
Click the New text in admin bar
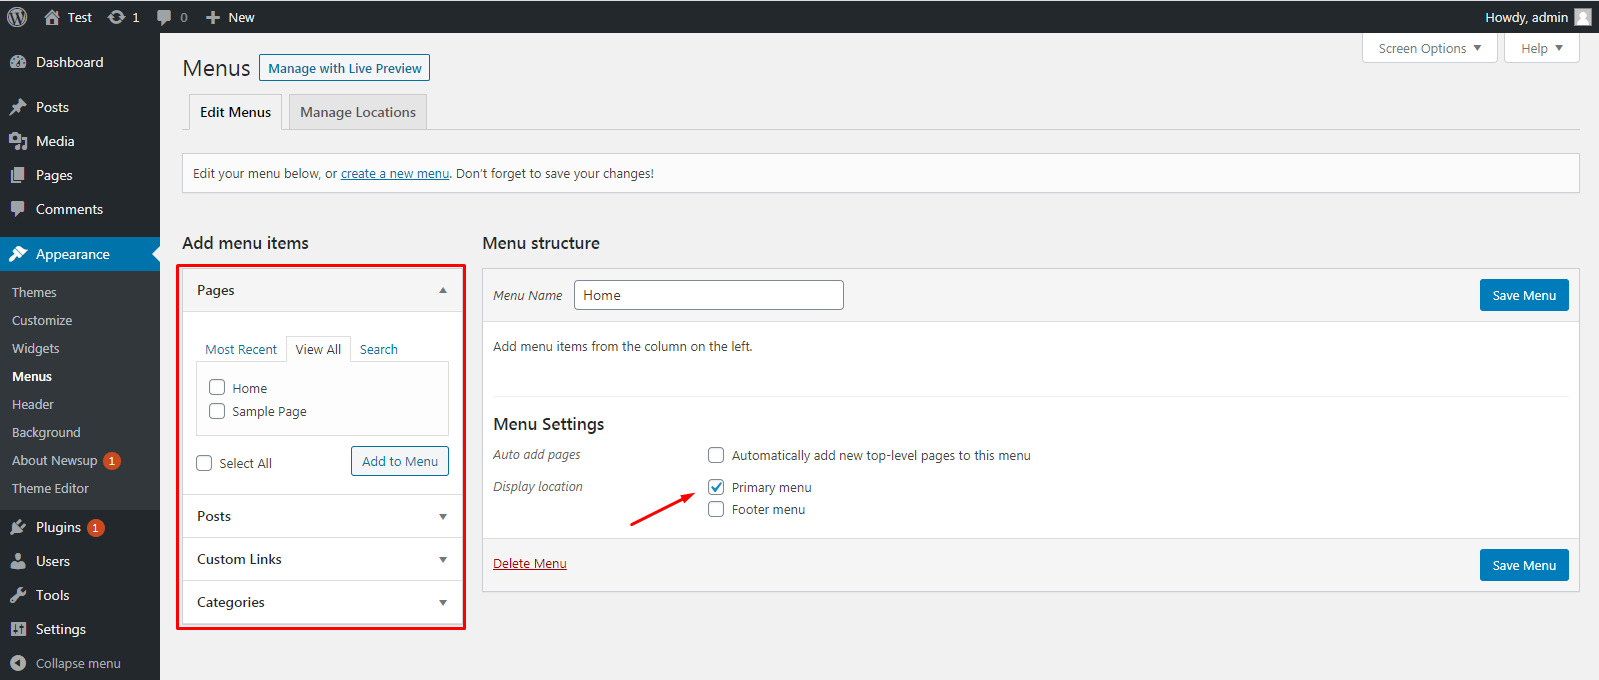(x=241, y=17)
